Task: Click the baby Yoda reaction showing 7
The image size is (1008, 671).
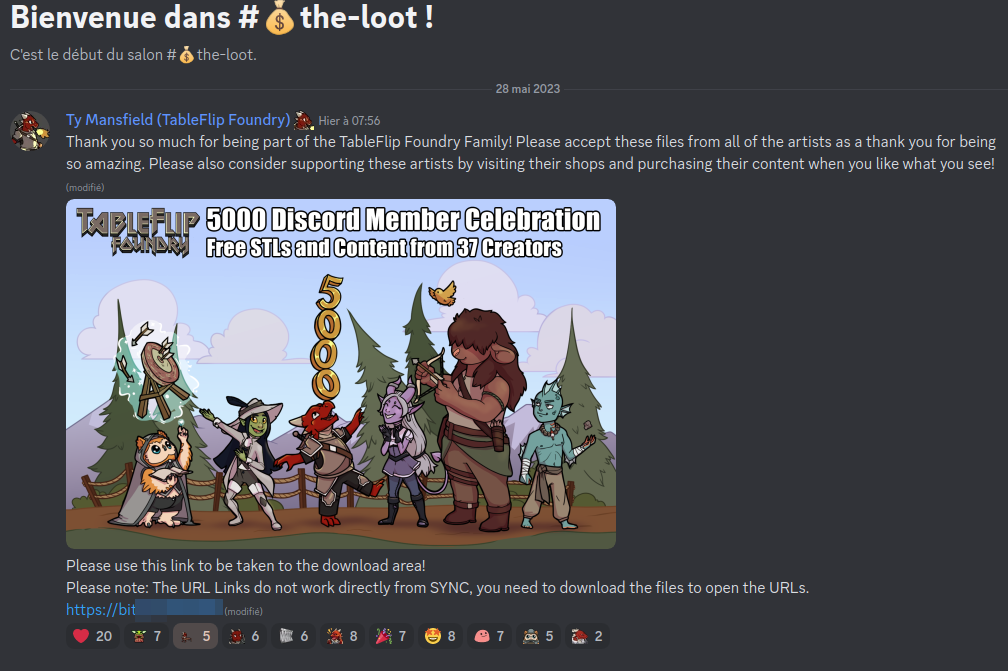Action: 147,636
